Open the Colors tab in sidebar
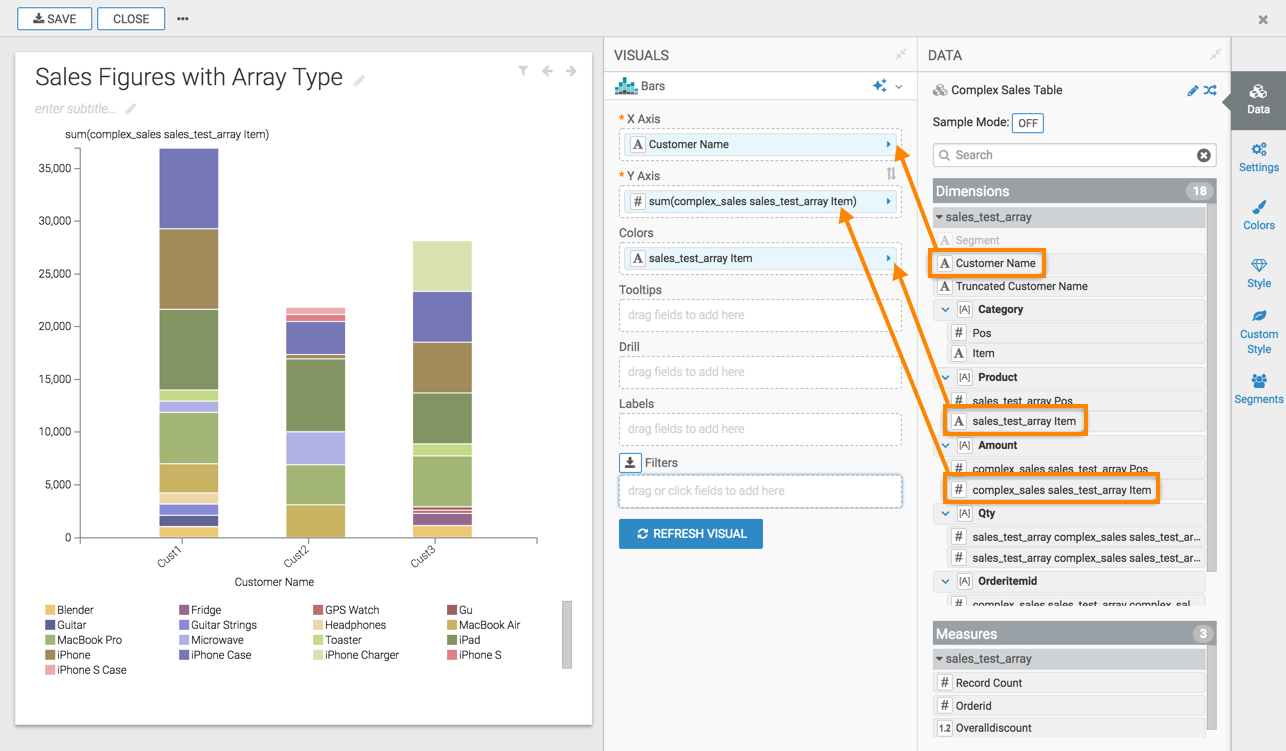This screenshot has height=751, width=1286. click(1258, 215)
